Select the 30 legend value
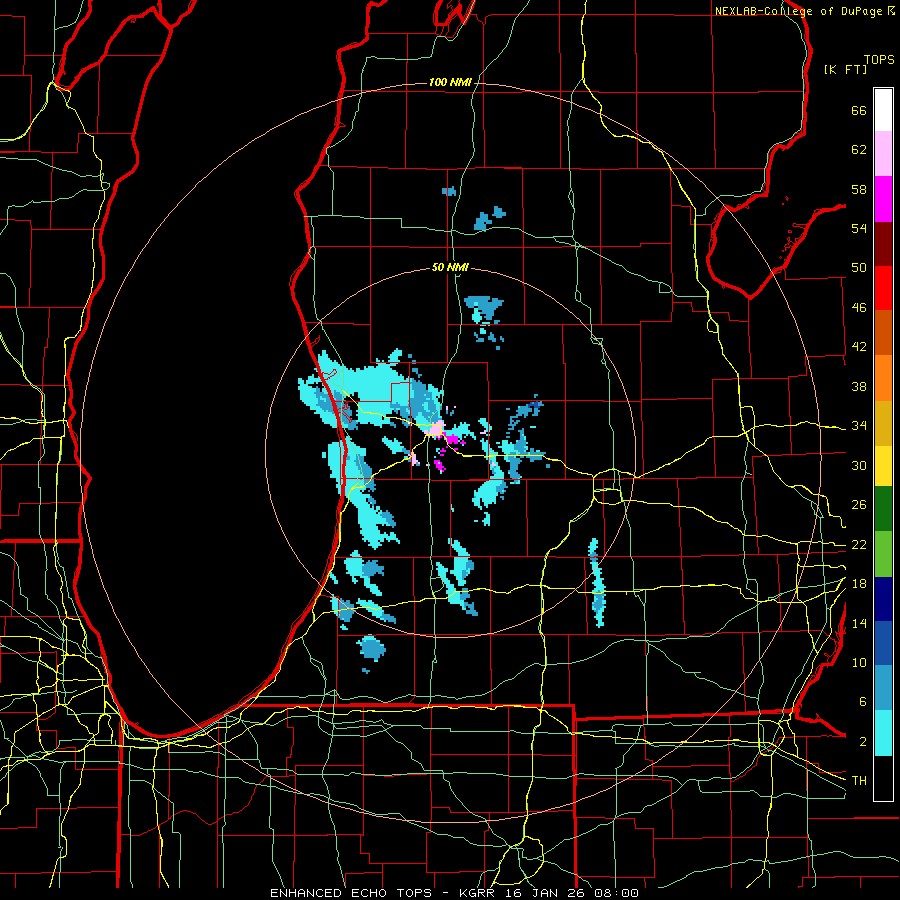 point(859,465)
